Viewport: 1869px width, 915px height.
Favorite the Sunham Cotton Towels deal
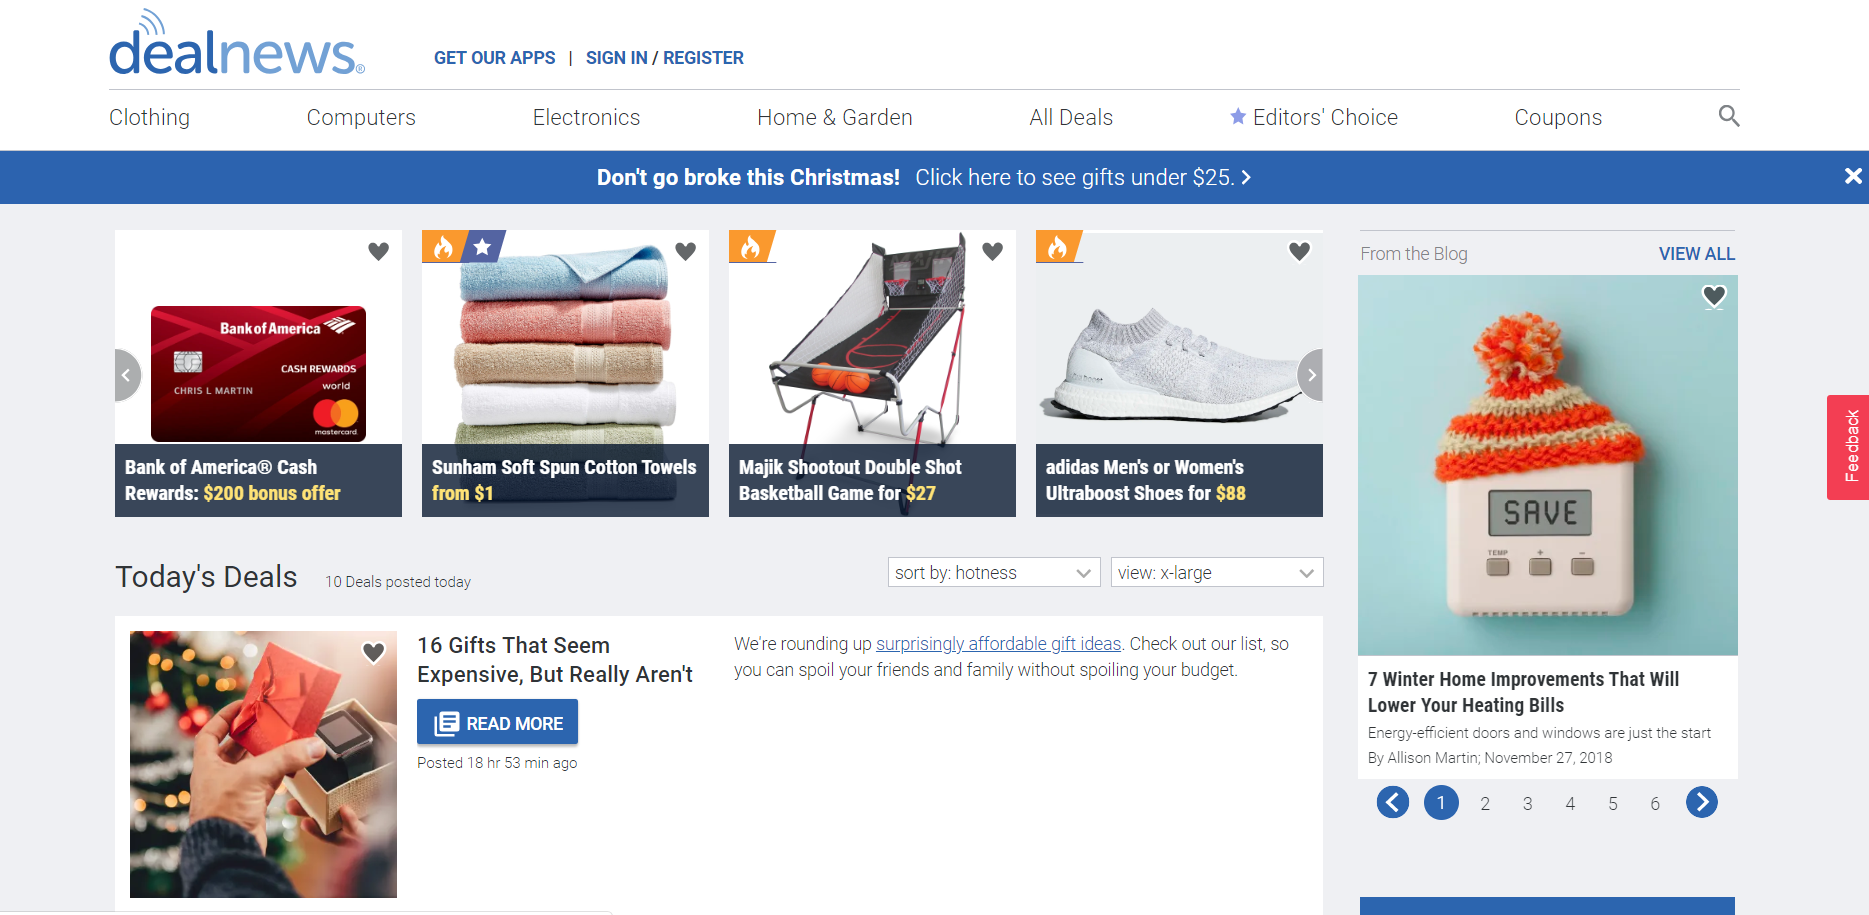685,251
